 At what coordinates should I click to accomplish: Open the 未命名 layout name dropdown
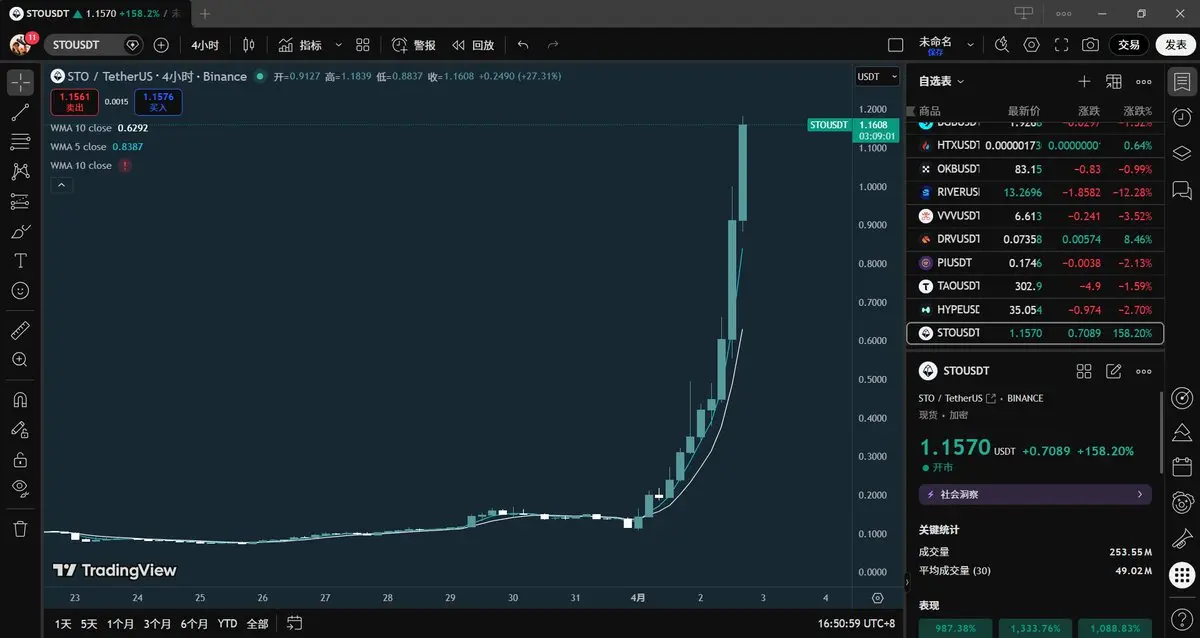[944, 45]
